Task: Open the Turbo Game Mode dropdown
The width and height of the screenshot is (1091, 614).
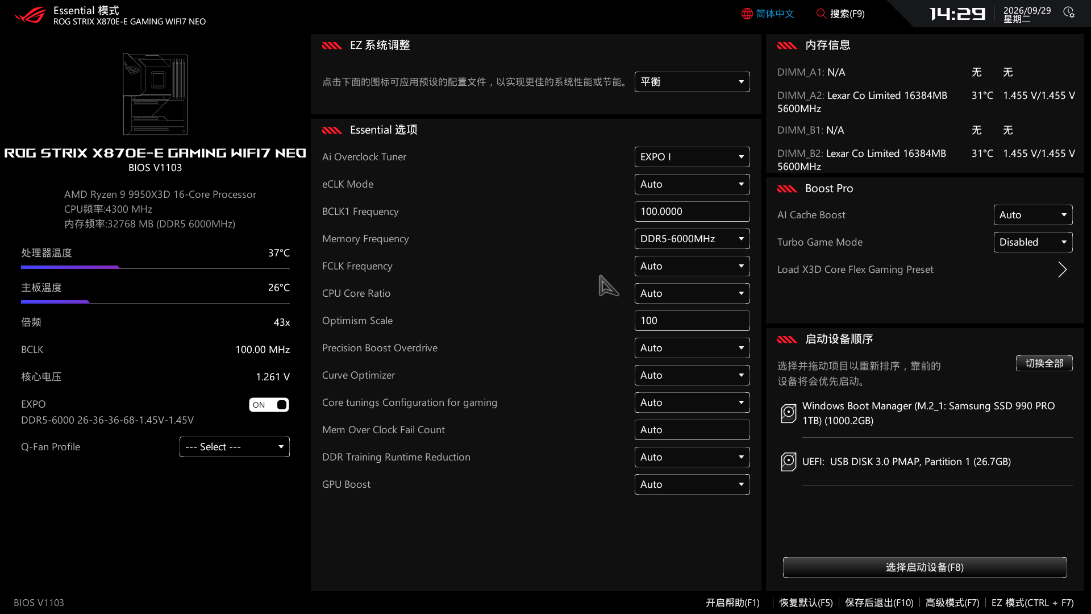Action: [x=1033, y=242]
